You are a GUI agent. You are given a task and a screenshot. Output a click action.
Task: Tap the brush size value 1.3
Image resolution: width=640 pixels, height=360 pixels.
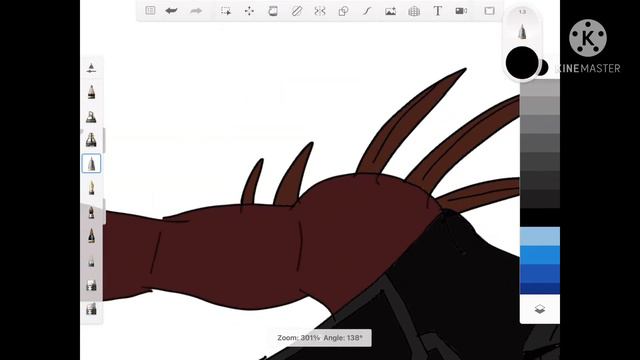tap(522, 12)
